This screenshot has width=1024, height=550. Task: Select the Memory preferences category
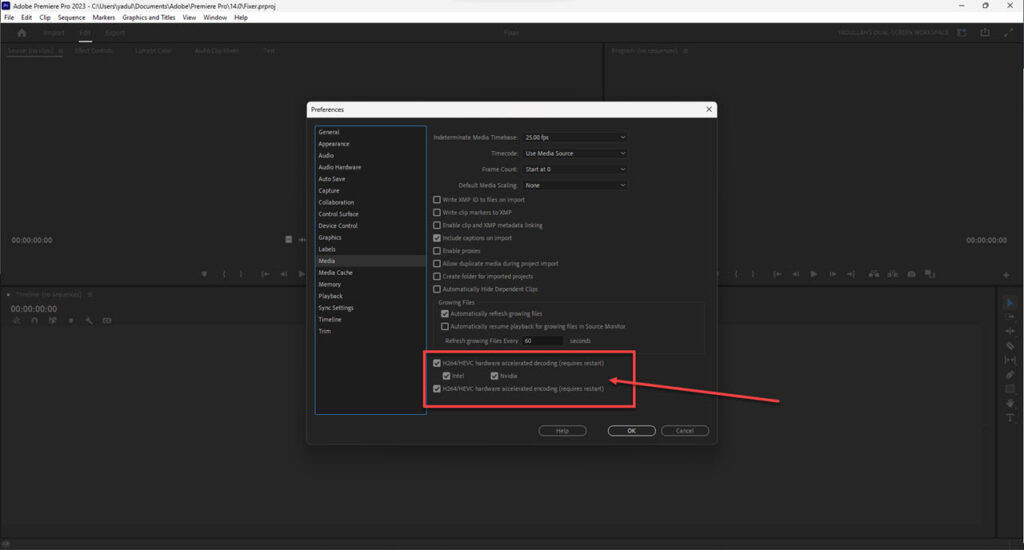point(330,284)
